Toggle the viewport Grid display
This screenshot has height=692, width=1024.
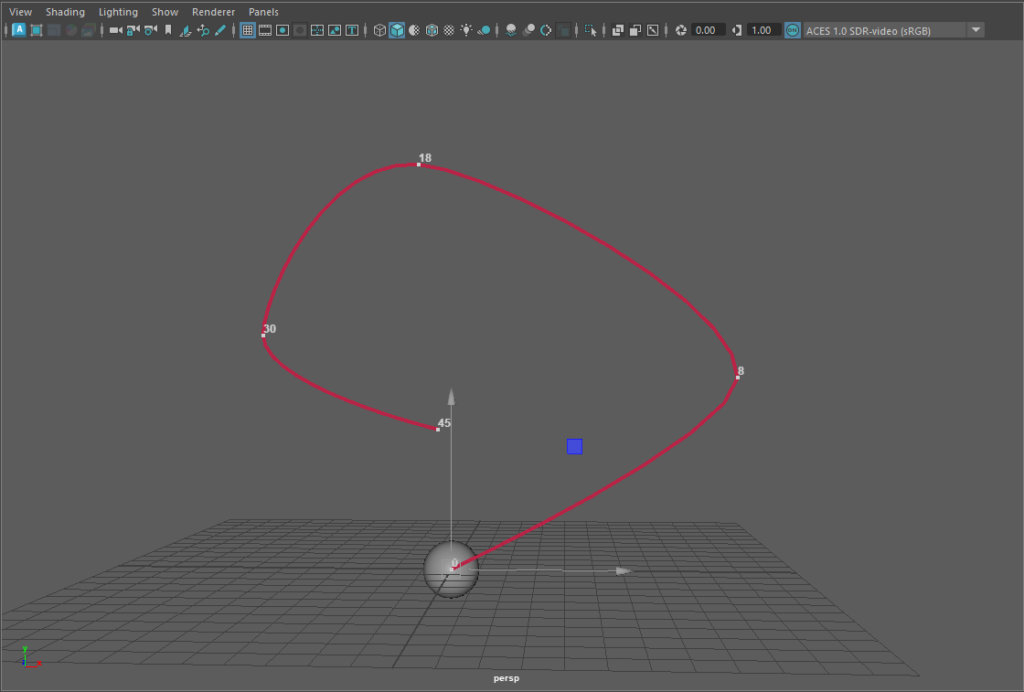248,30
